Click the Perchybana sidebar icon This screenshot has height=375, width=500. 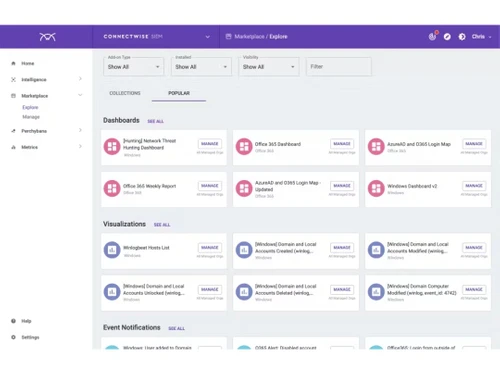point(13,131)
